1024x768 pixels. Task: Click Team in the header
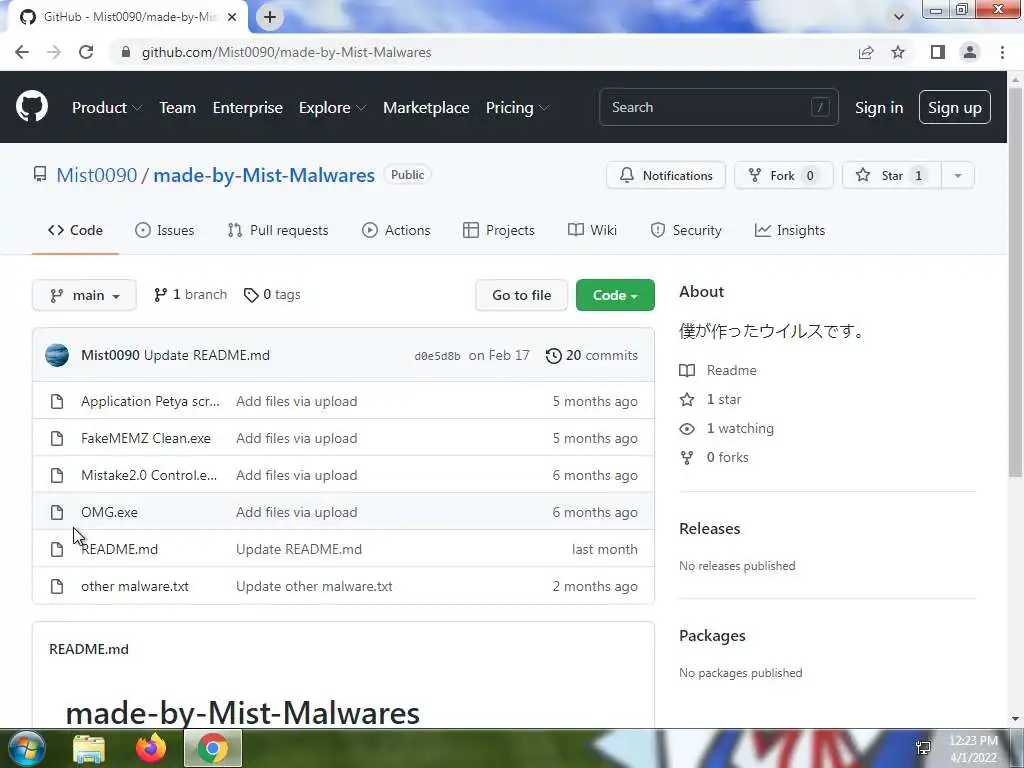pyautogui.click(x=178, y=108)
